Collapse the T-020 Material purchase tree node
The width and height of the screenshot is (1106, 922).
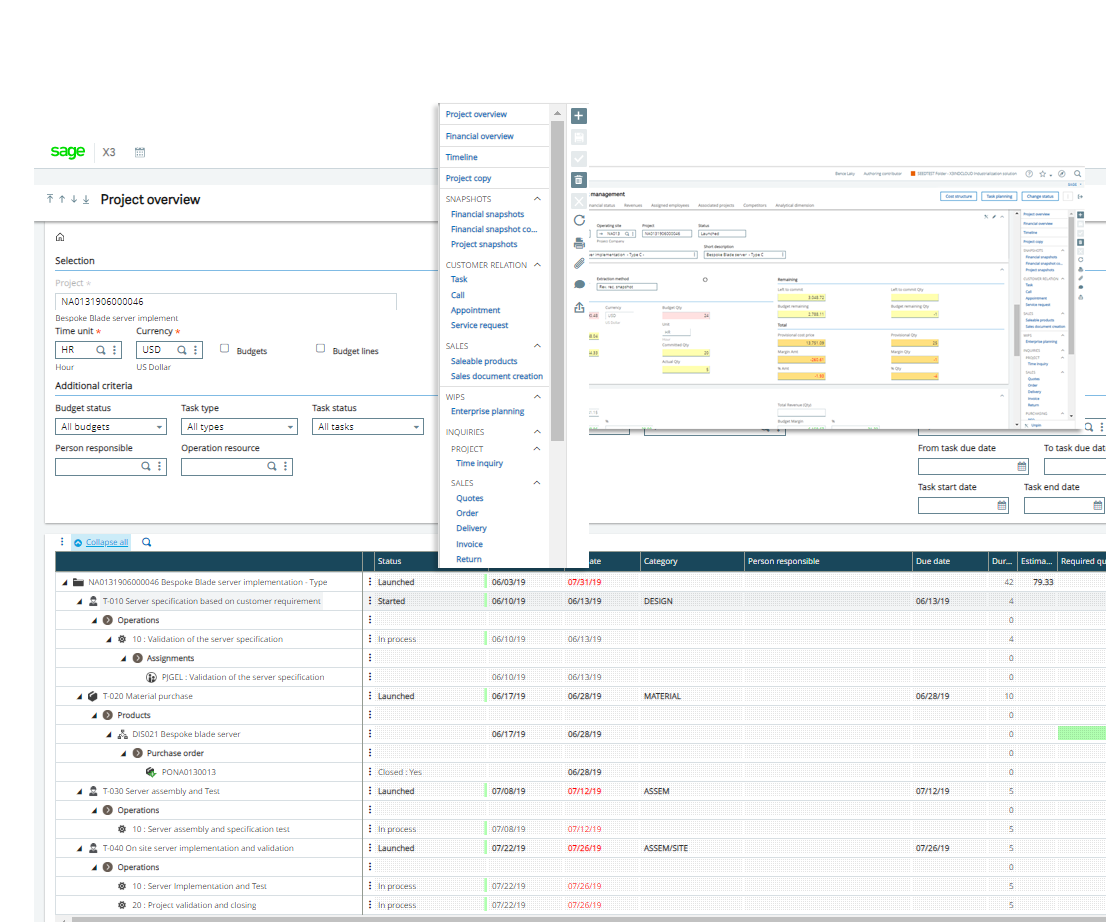(79, 695)
